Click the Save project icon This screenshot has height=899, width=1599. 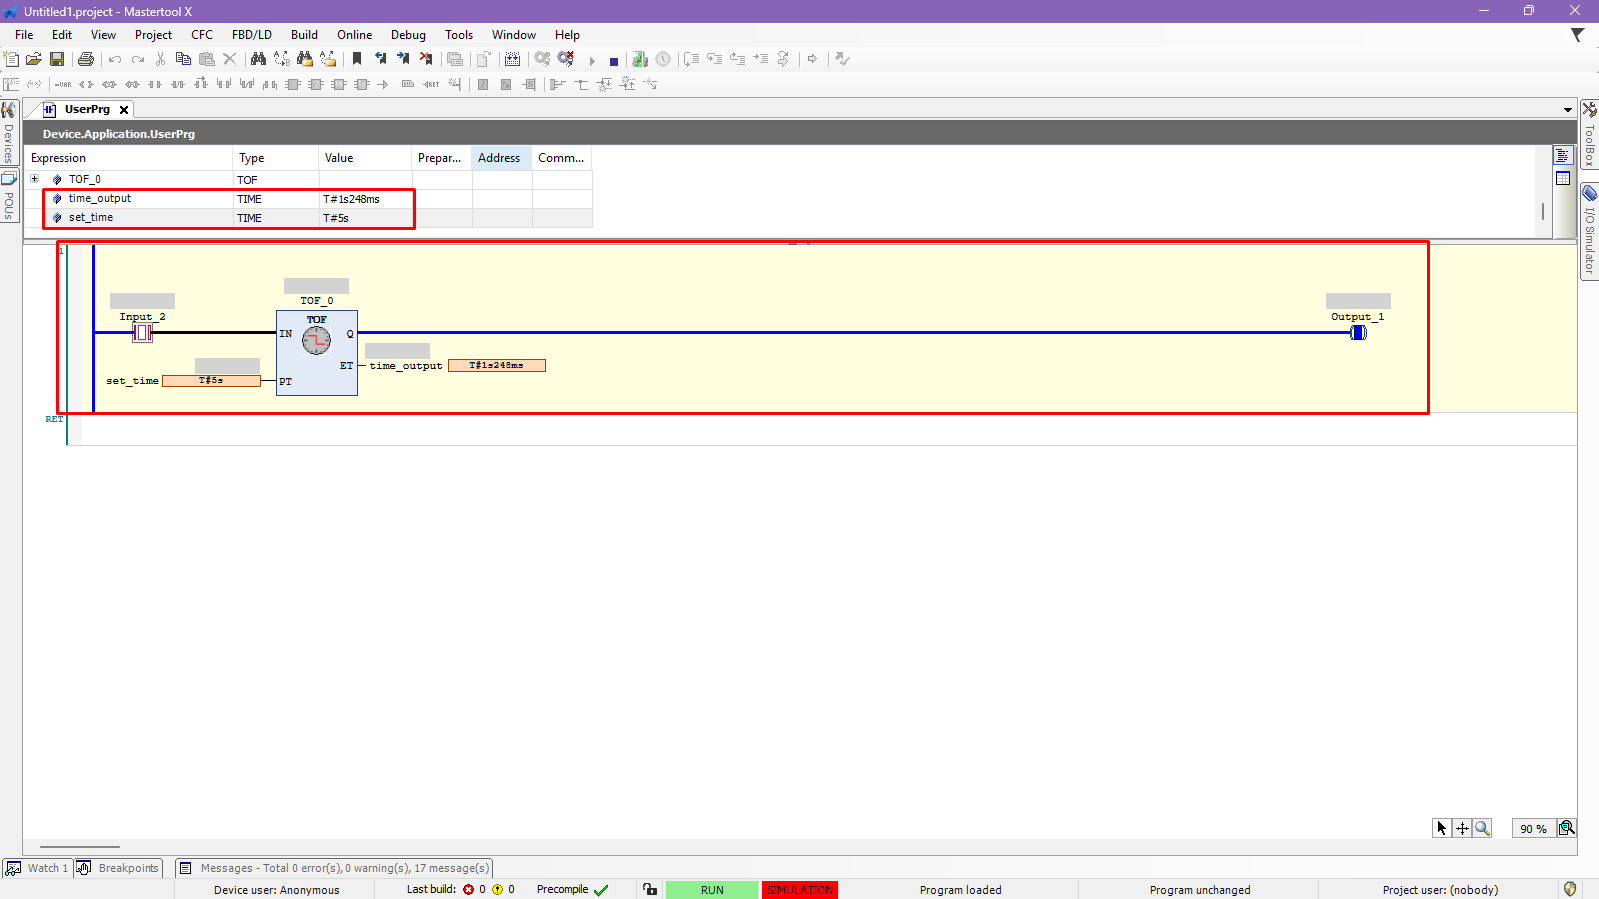pos(57,60)
